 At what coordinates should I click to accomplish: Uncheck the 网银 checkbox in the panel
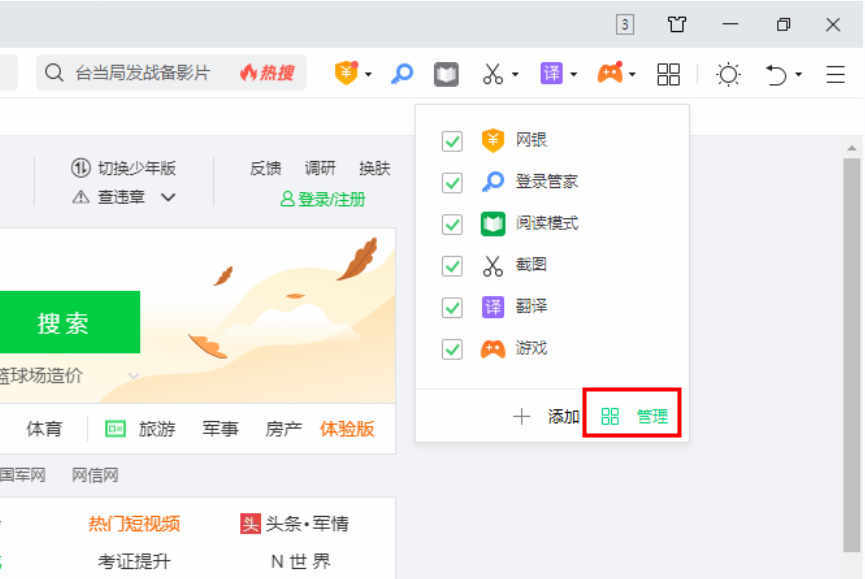(452, 141)
